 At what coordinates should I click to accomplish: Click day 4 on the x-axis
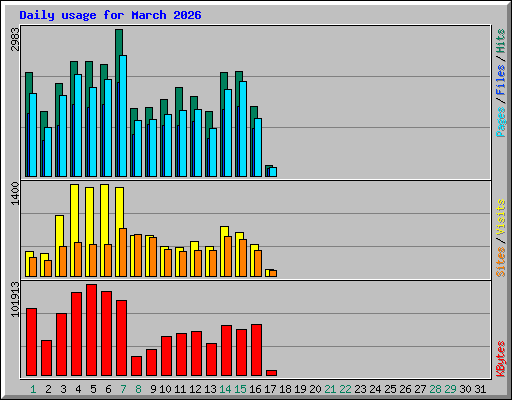click(78, 389)
